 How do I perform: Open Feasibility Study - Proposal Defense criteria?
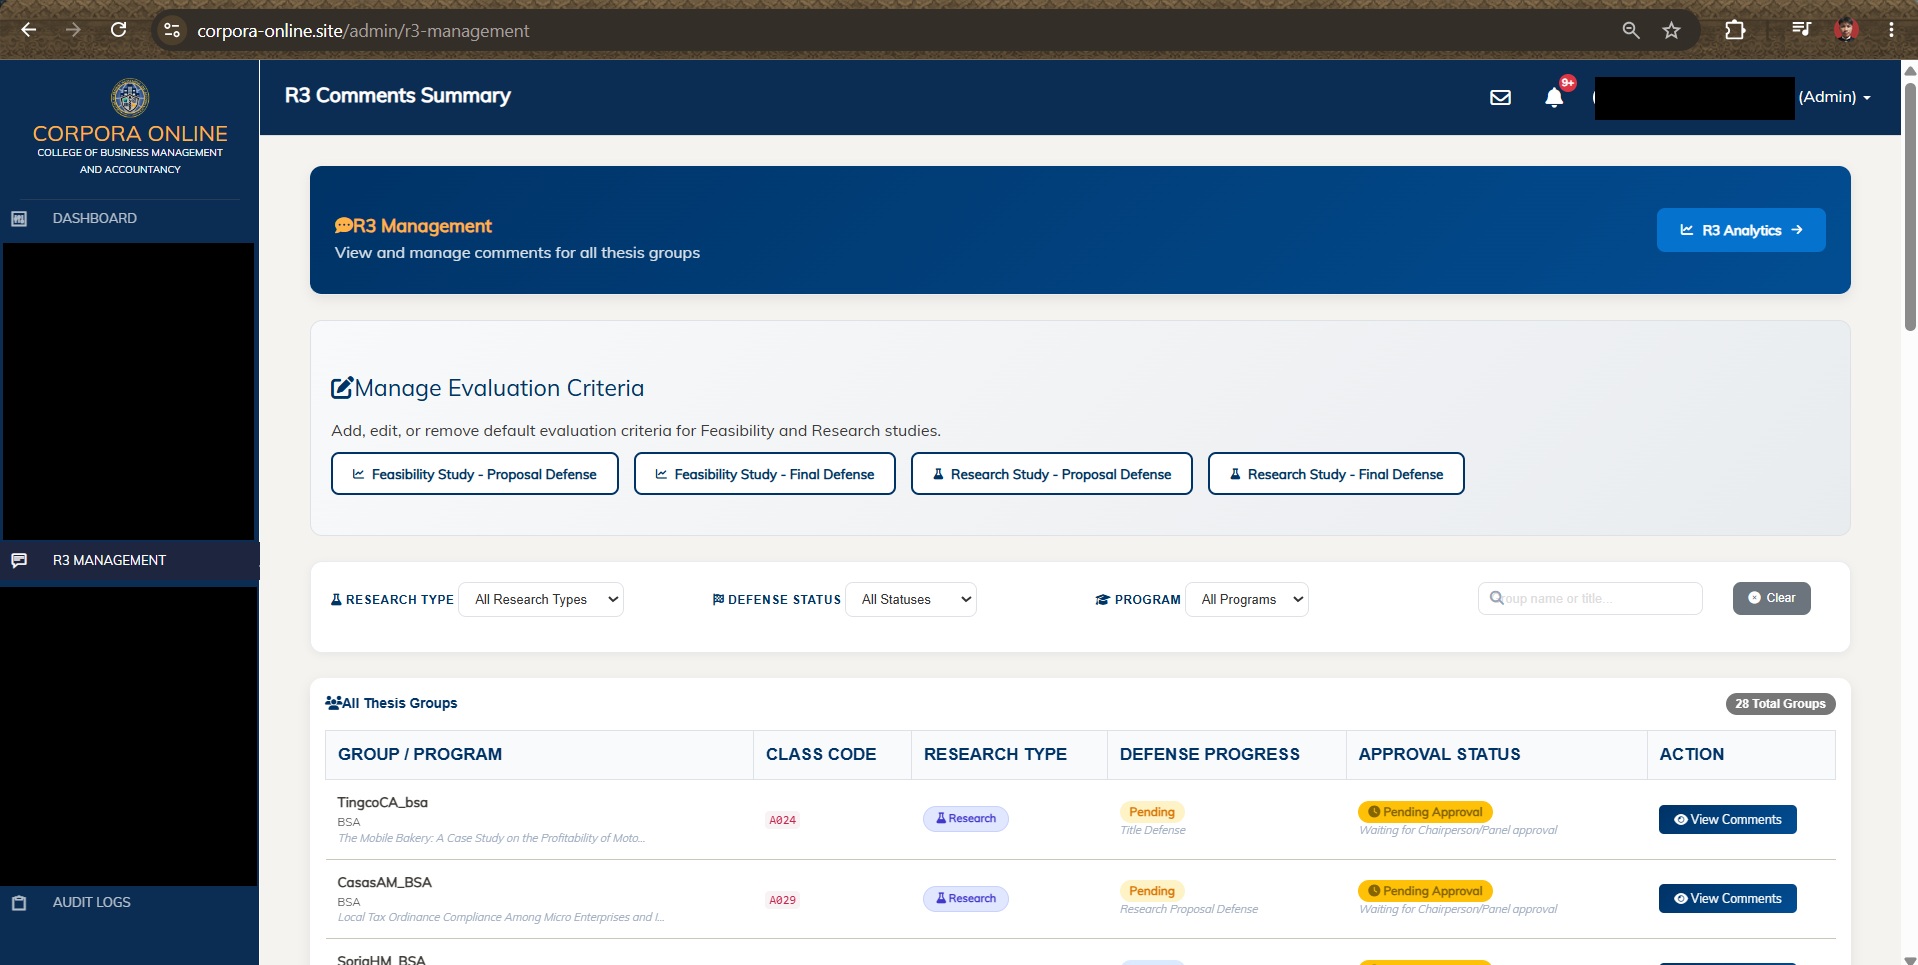click(475, 474)
